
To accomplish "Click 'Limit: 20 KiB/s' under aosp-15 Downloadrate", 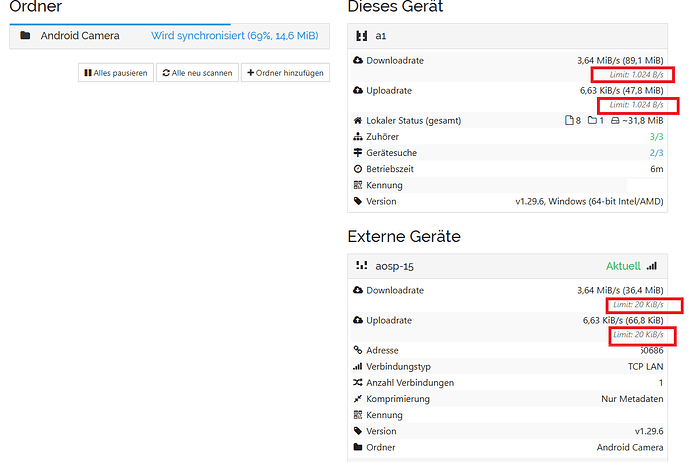I will pos(638,305).
